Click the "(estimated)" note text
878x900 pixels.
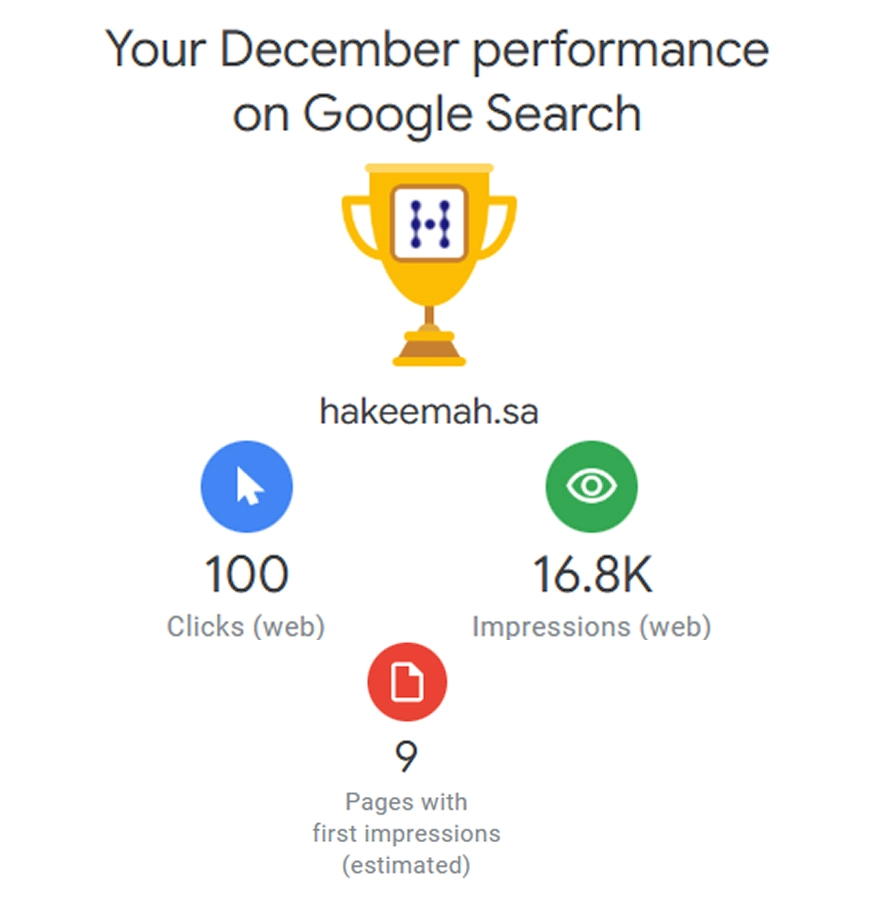(406, 865)
